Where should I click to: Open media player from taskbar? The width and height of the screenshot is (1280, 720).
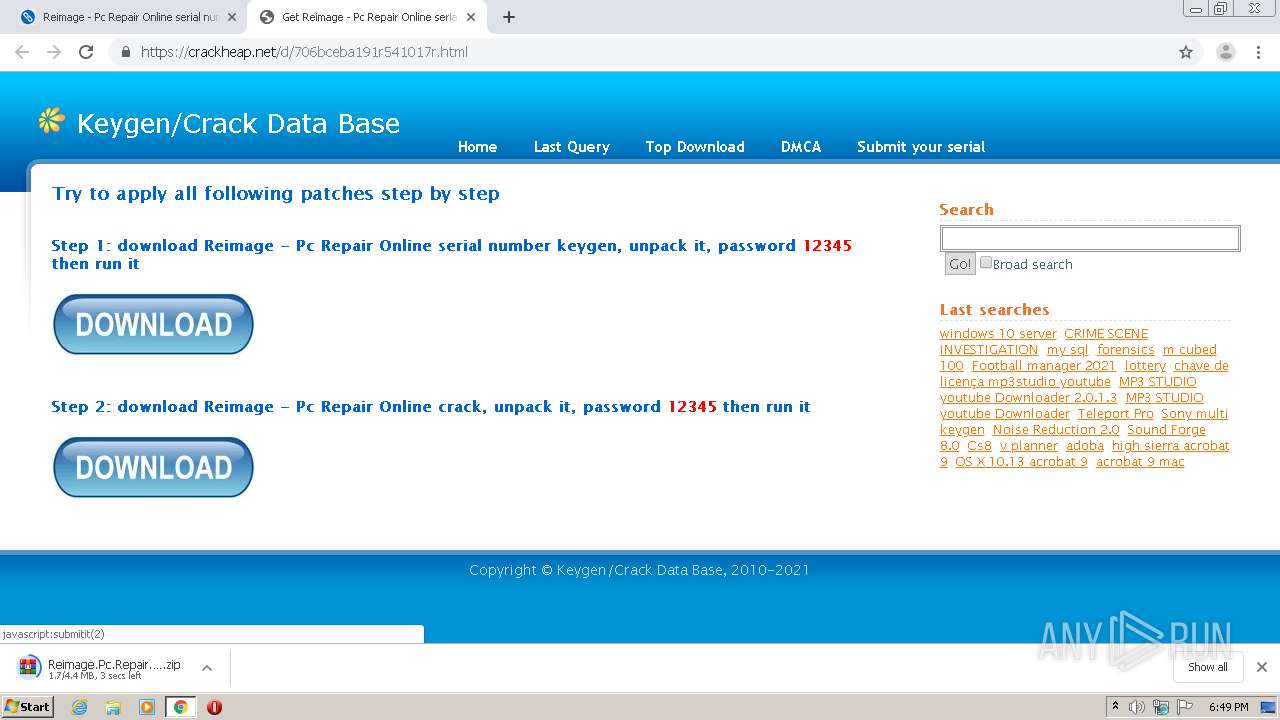pos(147,707)
